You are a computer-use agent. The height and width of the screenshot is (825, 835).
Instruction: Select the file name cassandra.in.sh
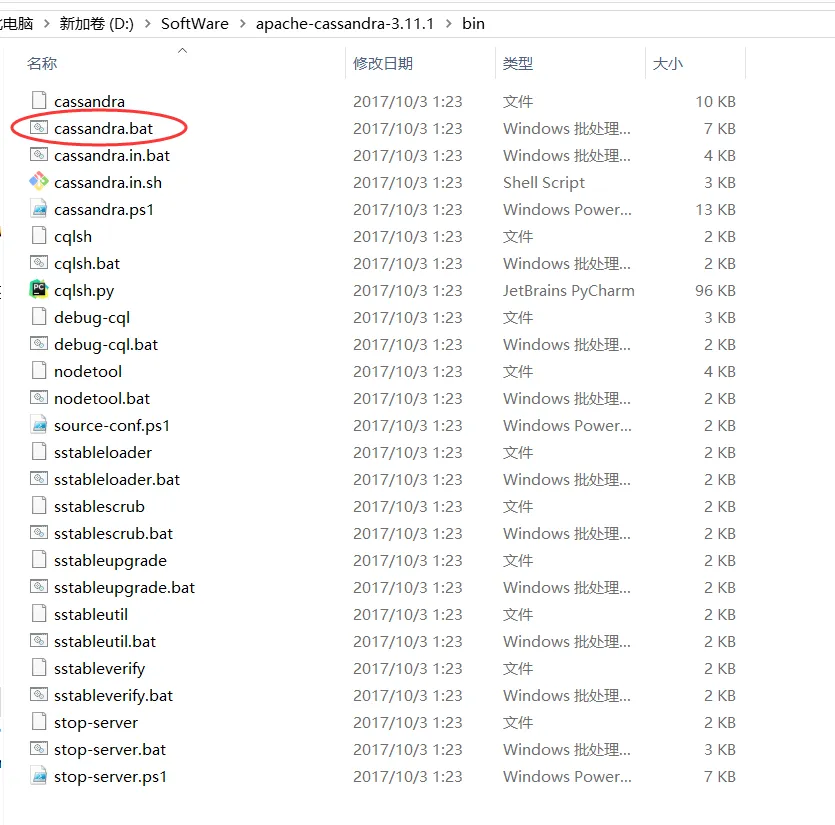point(108,182)
